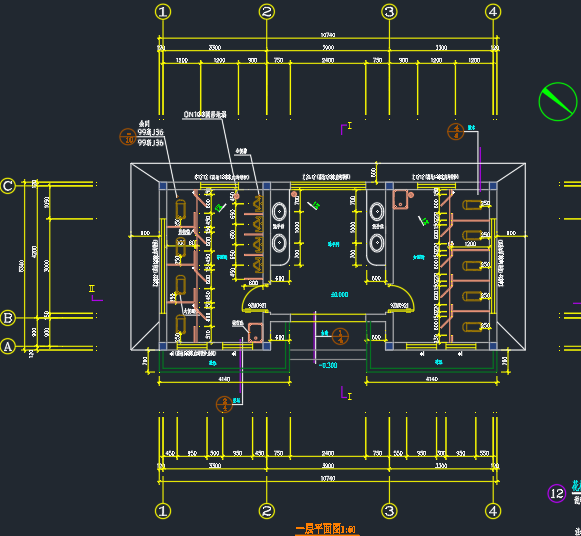581x536 pixels.
Task: Click the green north arrow compass
Action: (558, 101)
